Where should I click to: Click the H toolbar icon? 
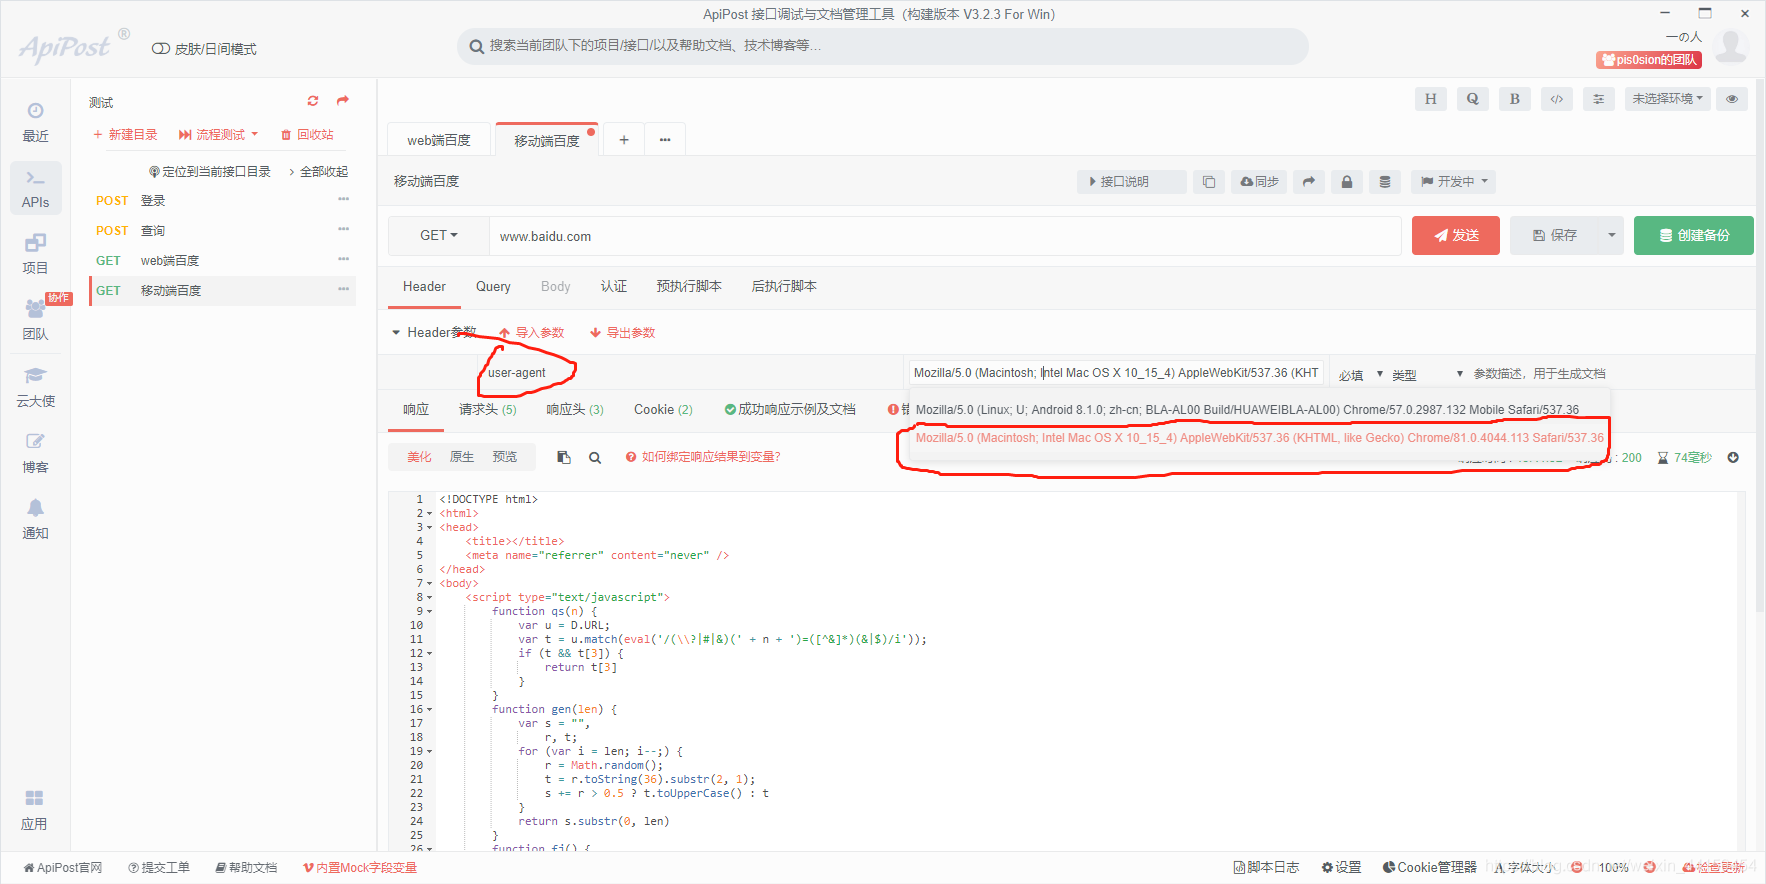[x=1431, y=99]
